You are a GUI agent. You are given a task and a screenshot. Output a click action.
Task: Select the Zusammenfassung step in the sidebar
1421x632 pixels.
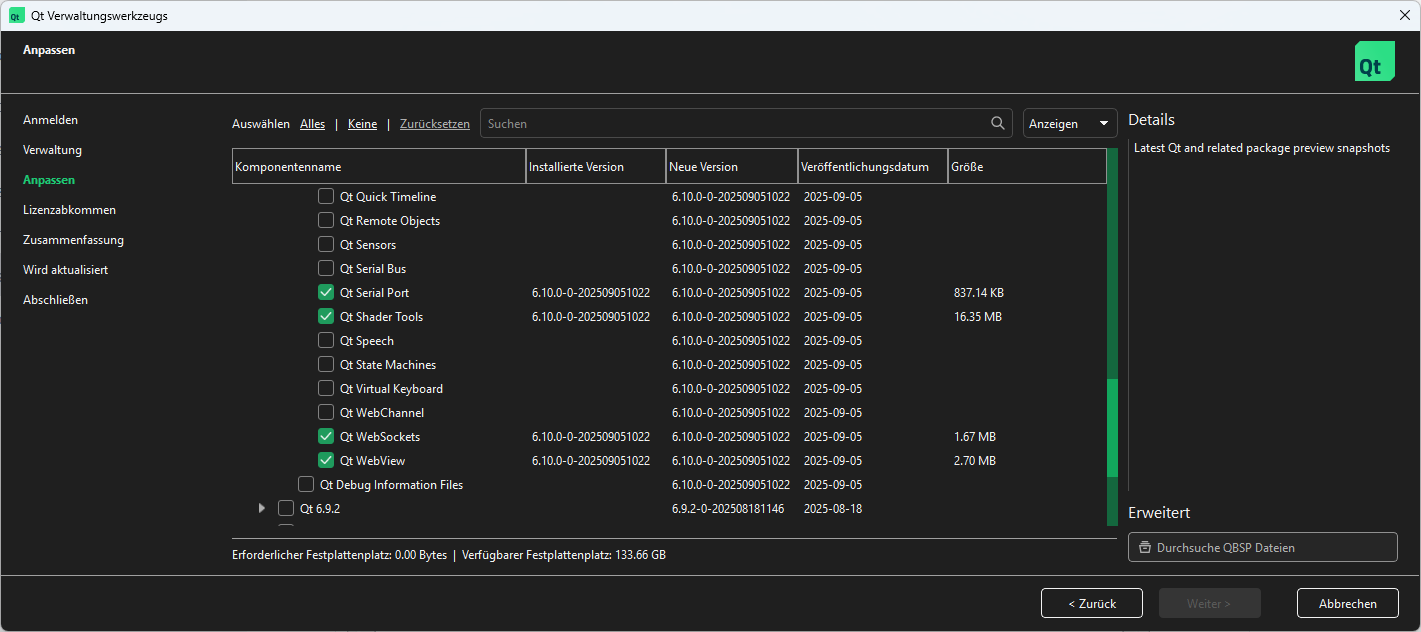click(x=73, y=240)
